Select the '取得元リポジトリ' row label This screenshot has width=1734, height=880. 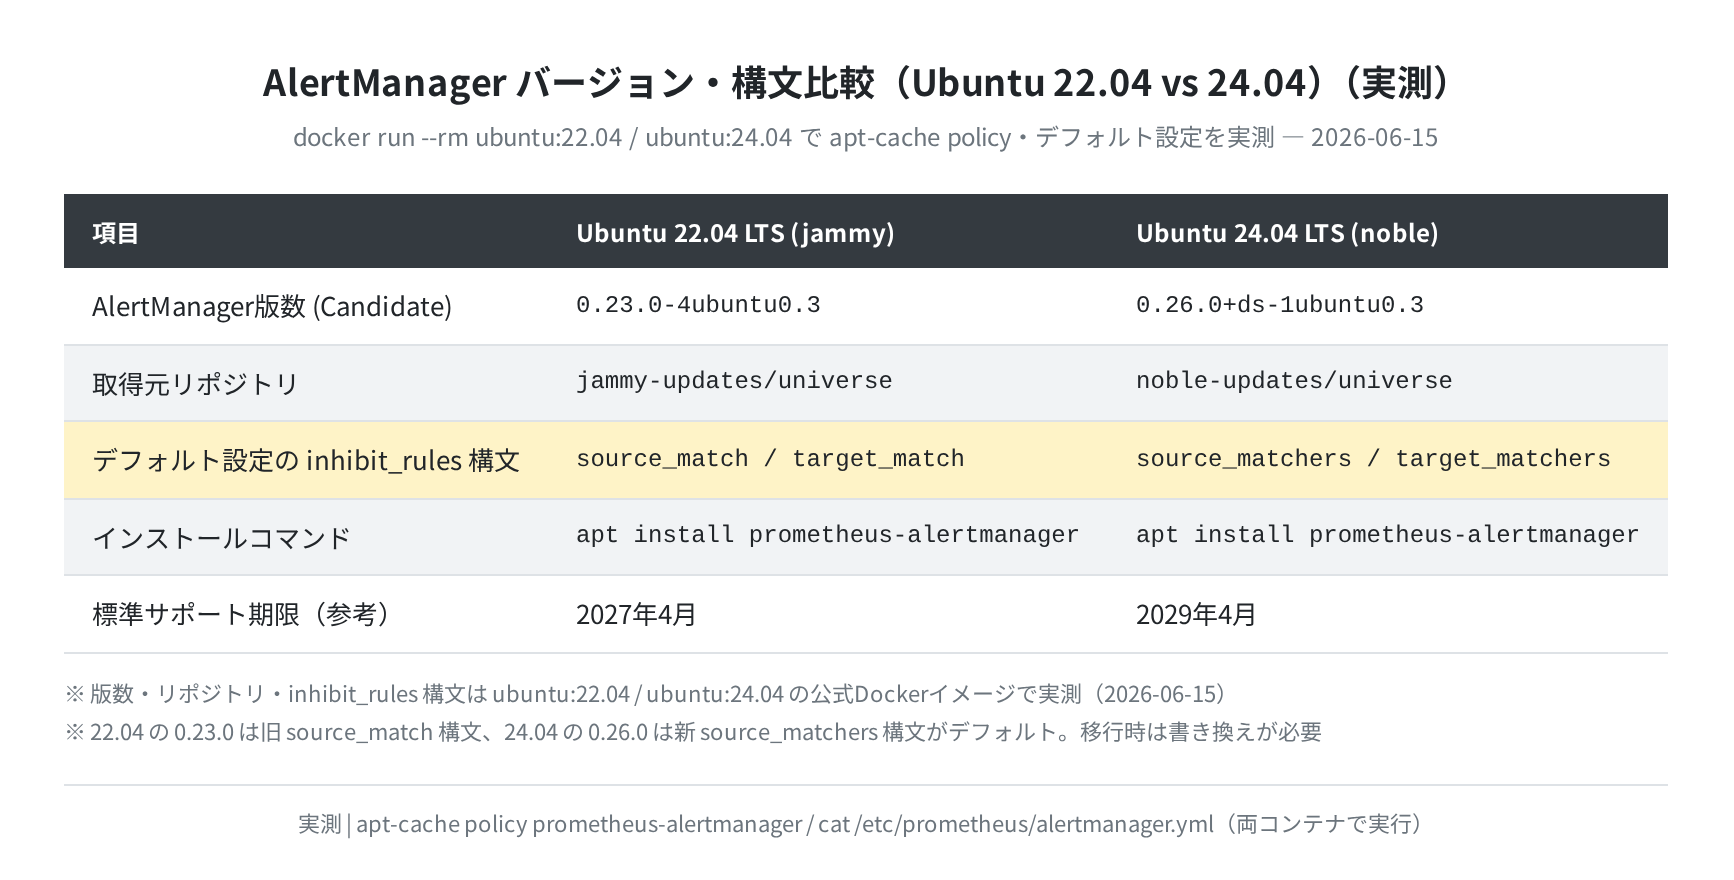[196, 383]
